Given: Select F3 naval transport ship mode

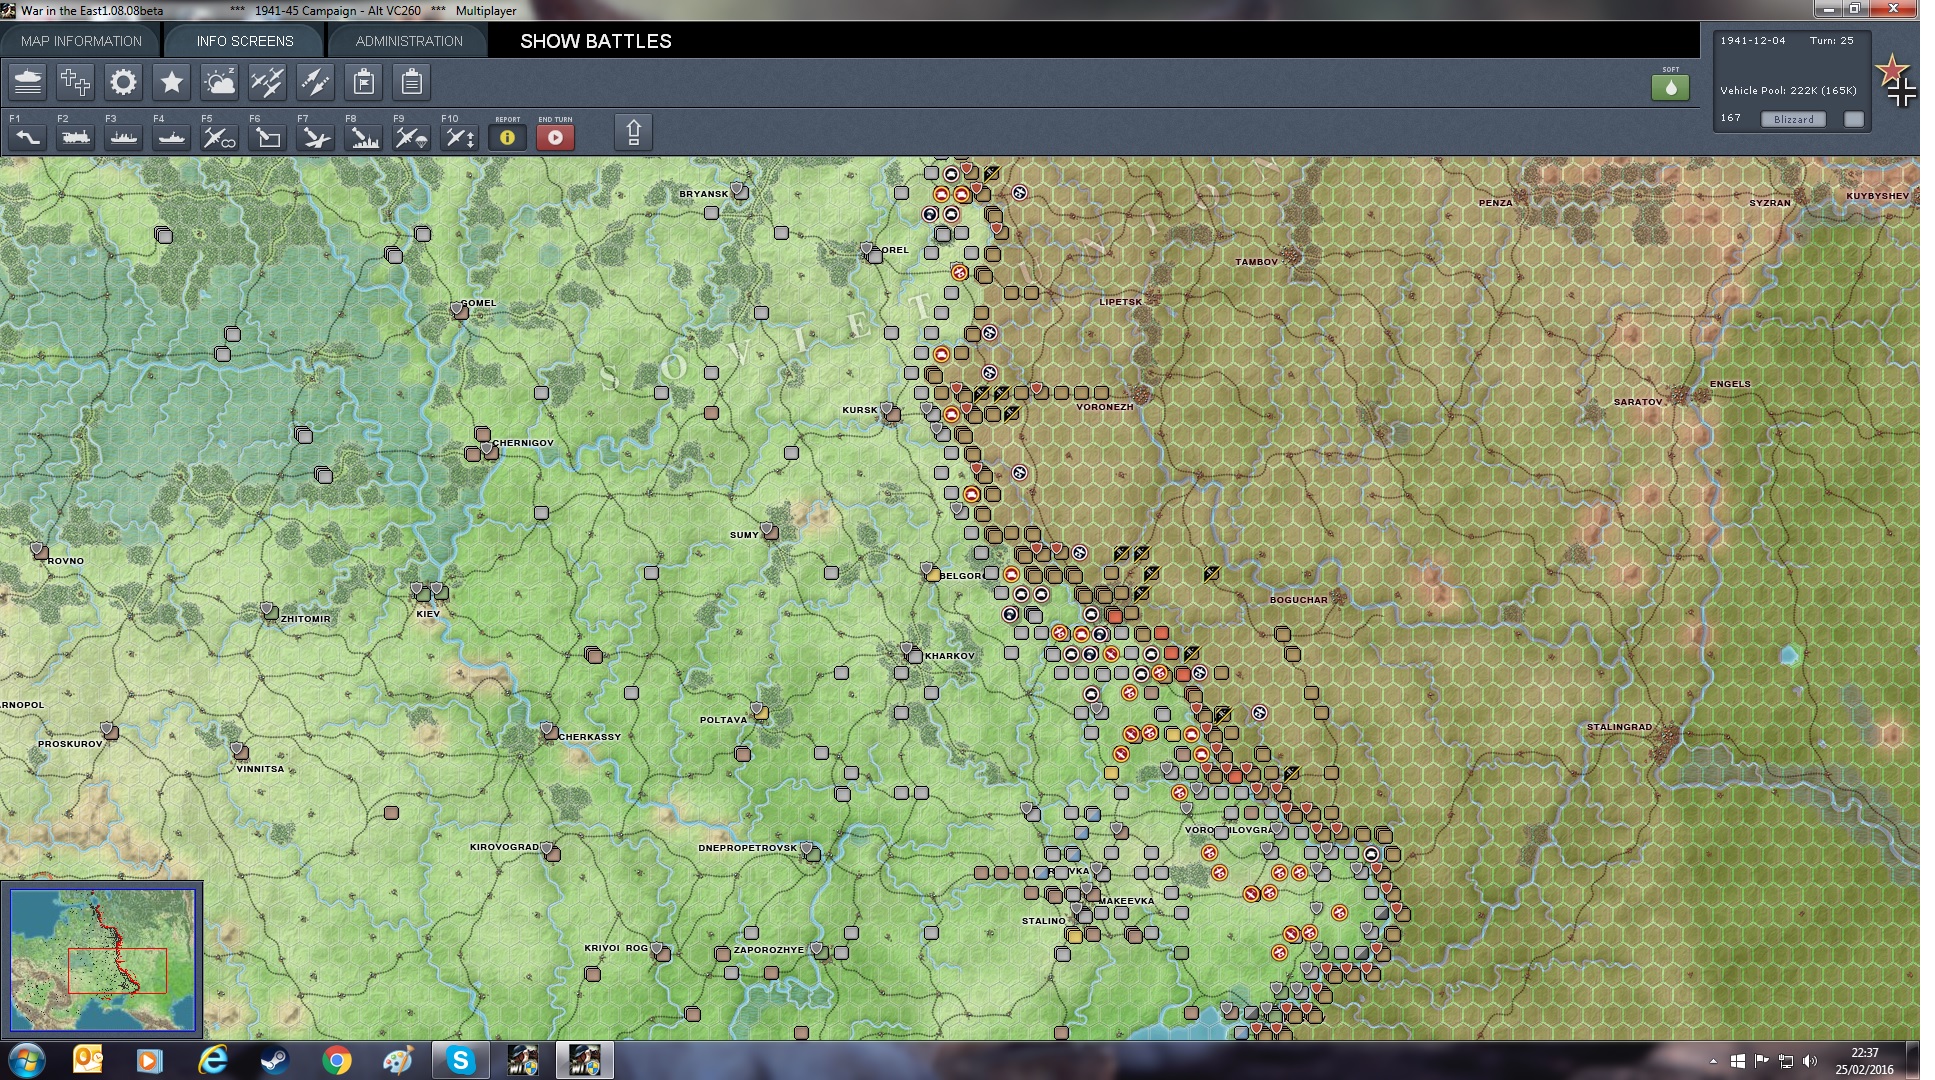Looking at the screenshot, I should (123, 137).
